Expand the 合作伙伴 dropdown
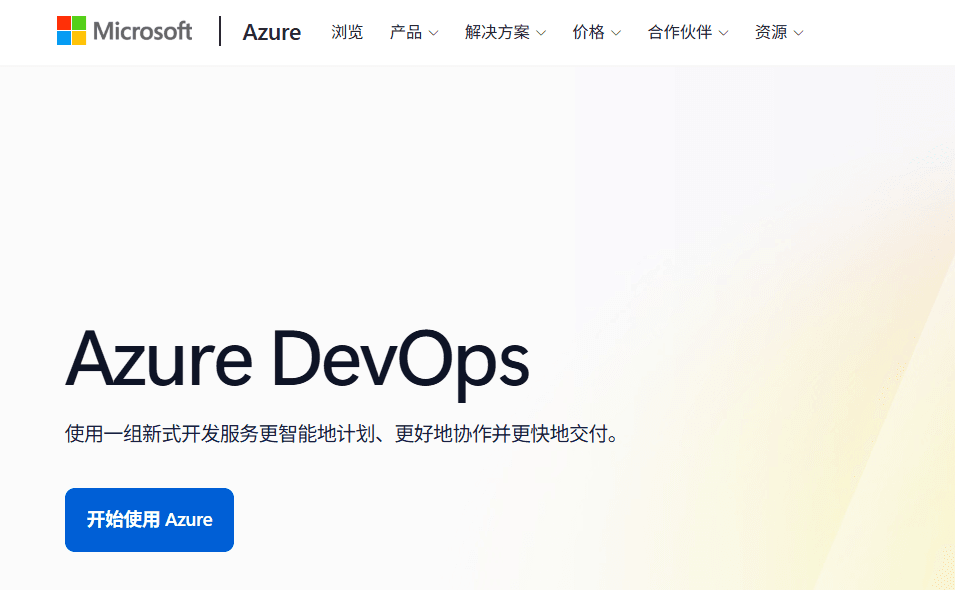 point(688,32)
